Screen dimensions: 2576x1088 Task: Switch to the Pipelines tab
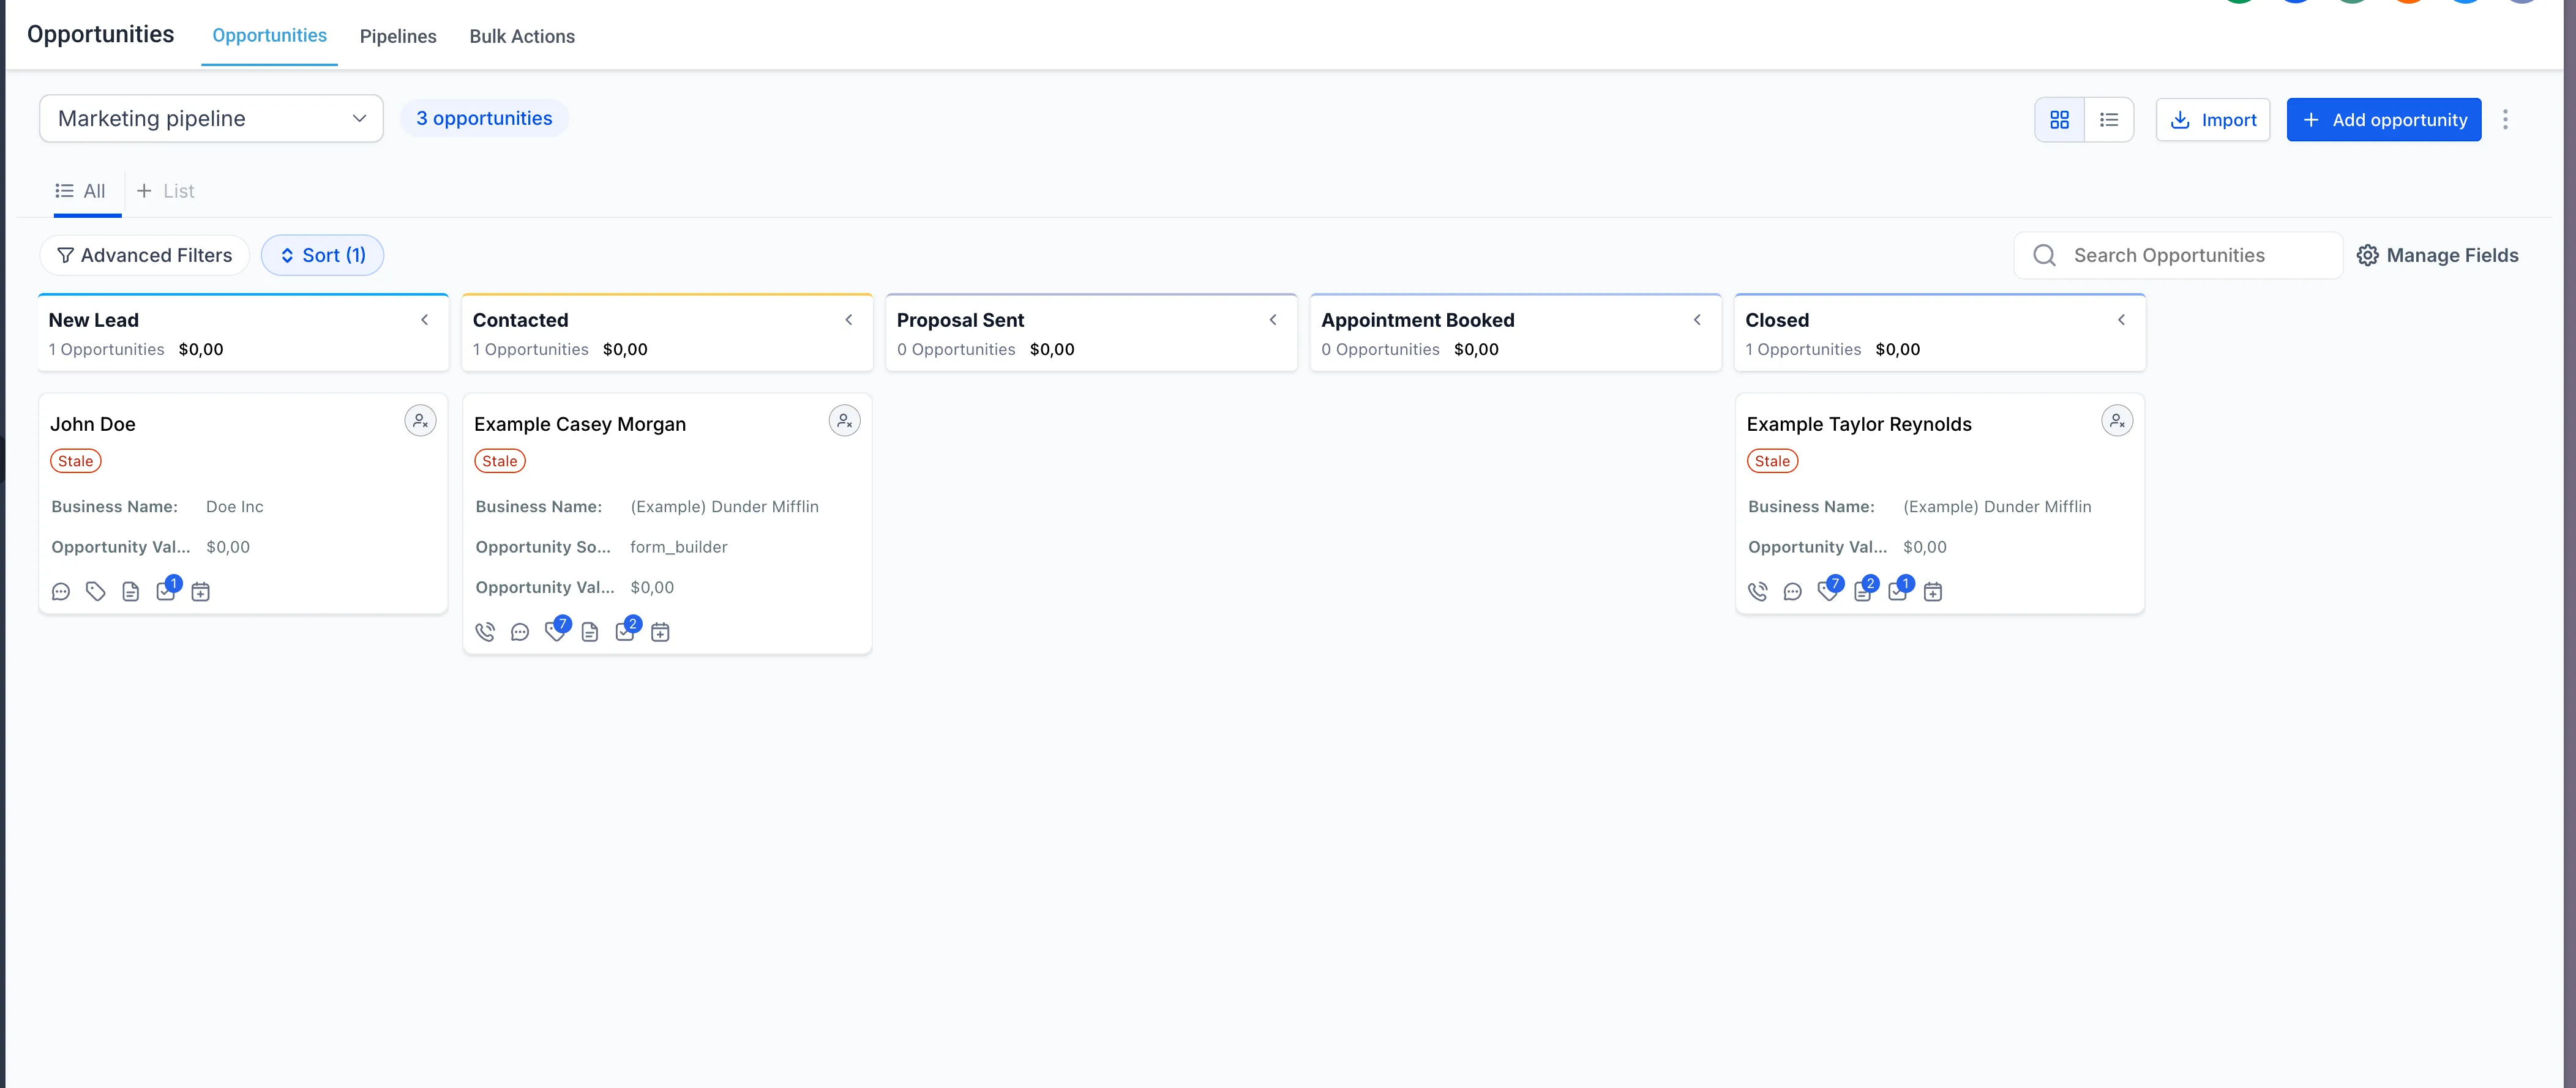[398, 36]
